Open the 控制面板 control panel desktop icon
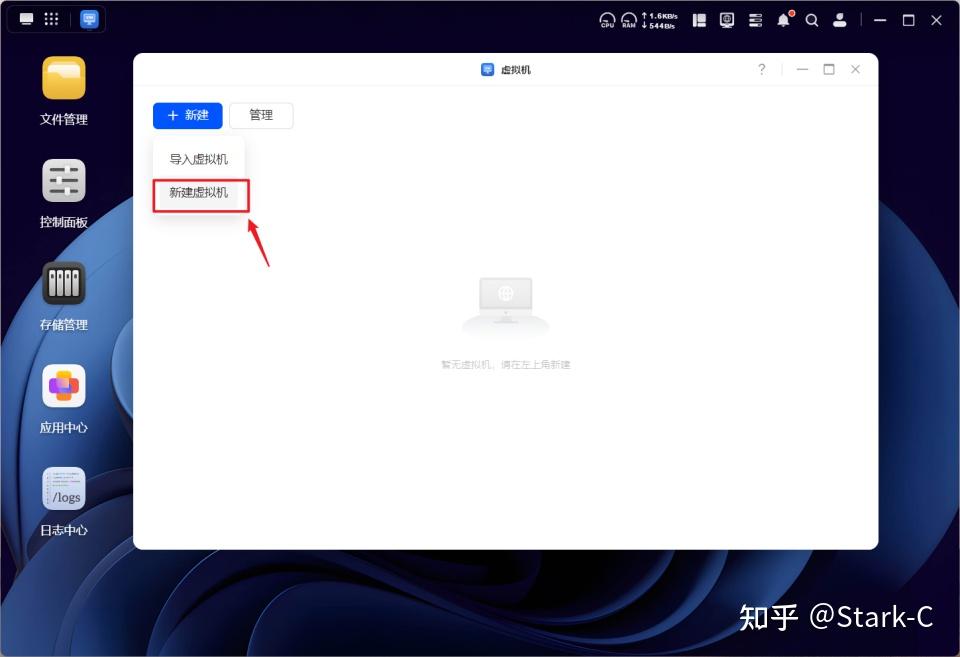 [x=64, y=181]
